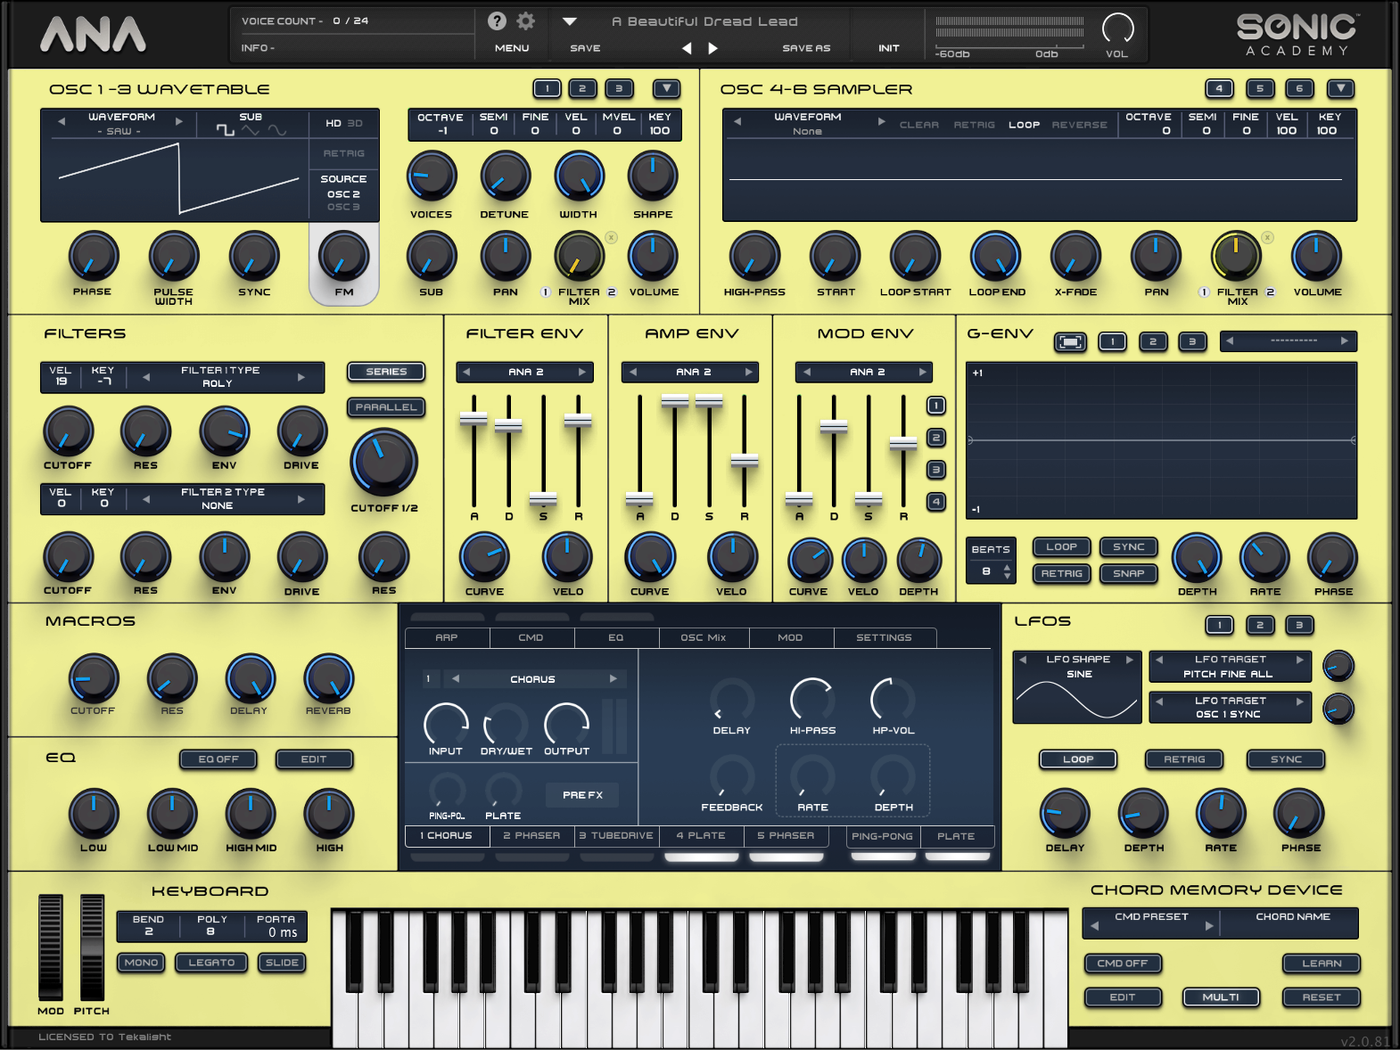Click the chord memory Reset button
The image size is (1400, 1050).
pos(1322,997)
